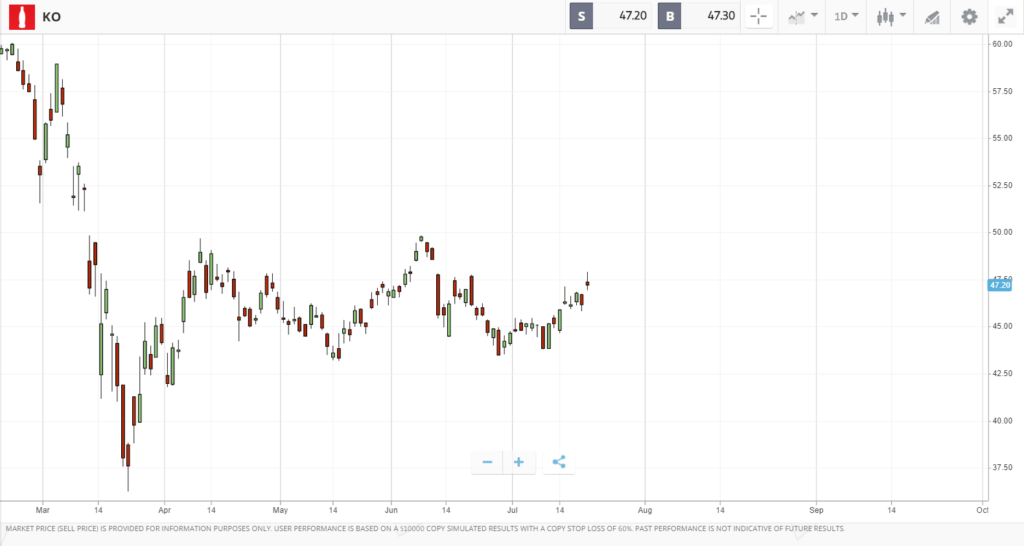Select the blue 47.20 current price label

1000,285
